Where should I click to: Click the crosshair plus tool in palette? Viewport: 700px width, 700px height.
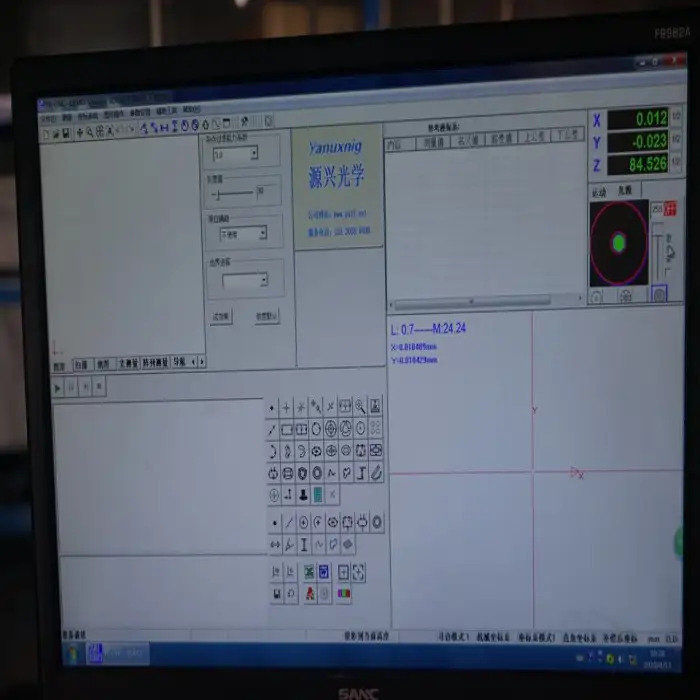click(287, 408)
